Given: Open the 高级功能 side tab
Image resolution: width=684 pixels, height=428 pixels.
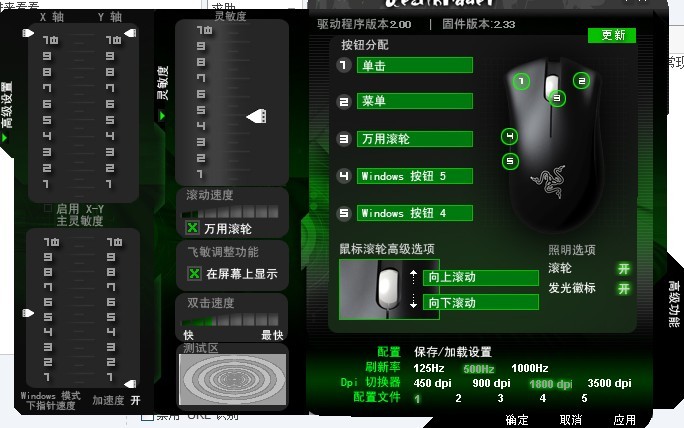Looking at the screenshot, I should [x=674, y=304].
